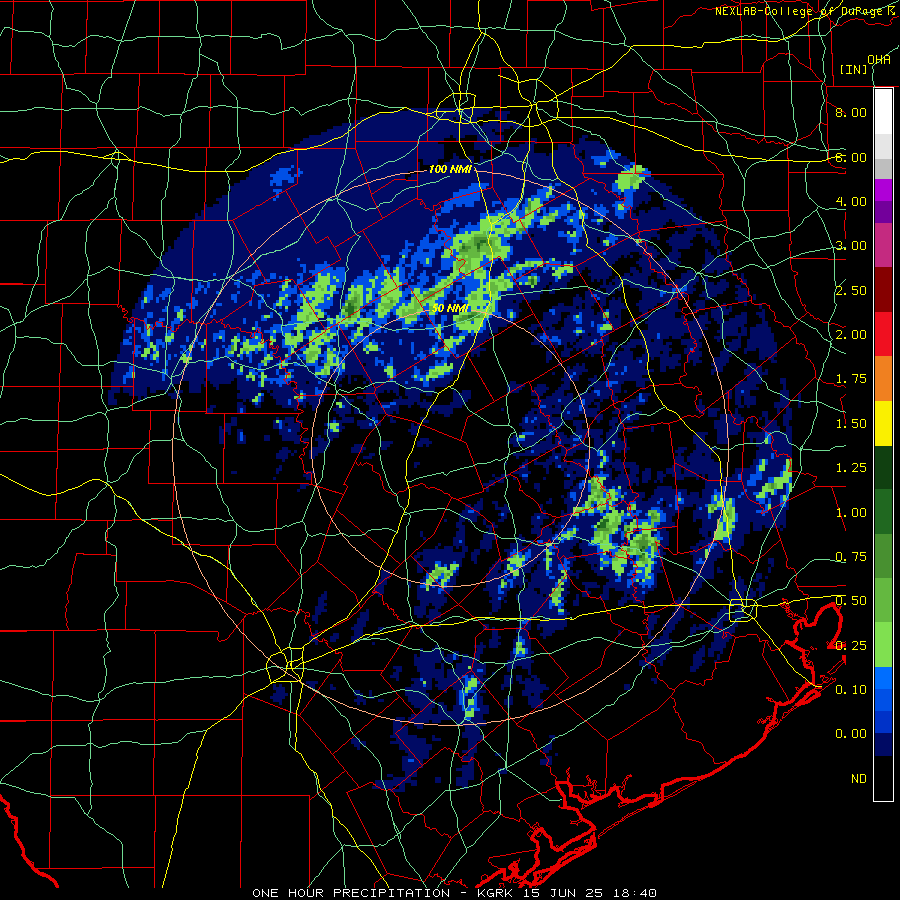Click the 2.00 legend value

851,335
